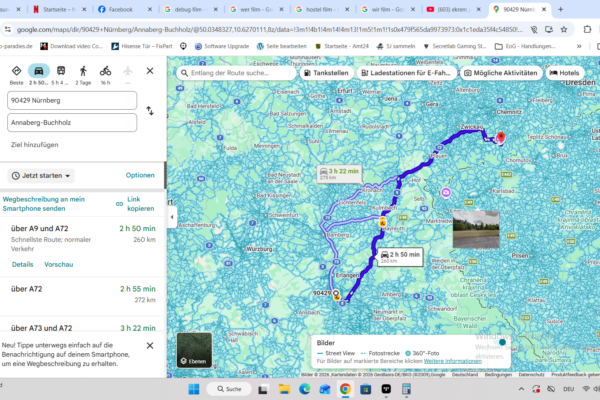Show more bookmarks with the chevron
The image size is (600, 400).
click(579, 46)
